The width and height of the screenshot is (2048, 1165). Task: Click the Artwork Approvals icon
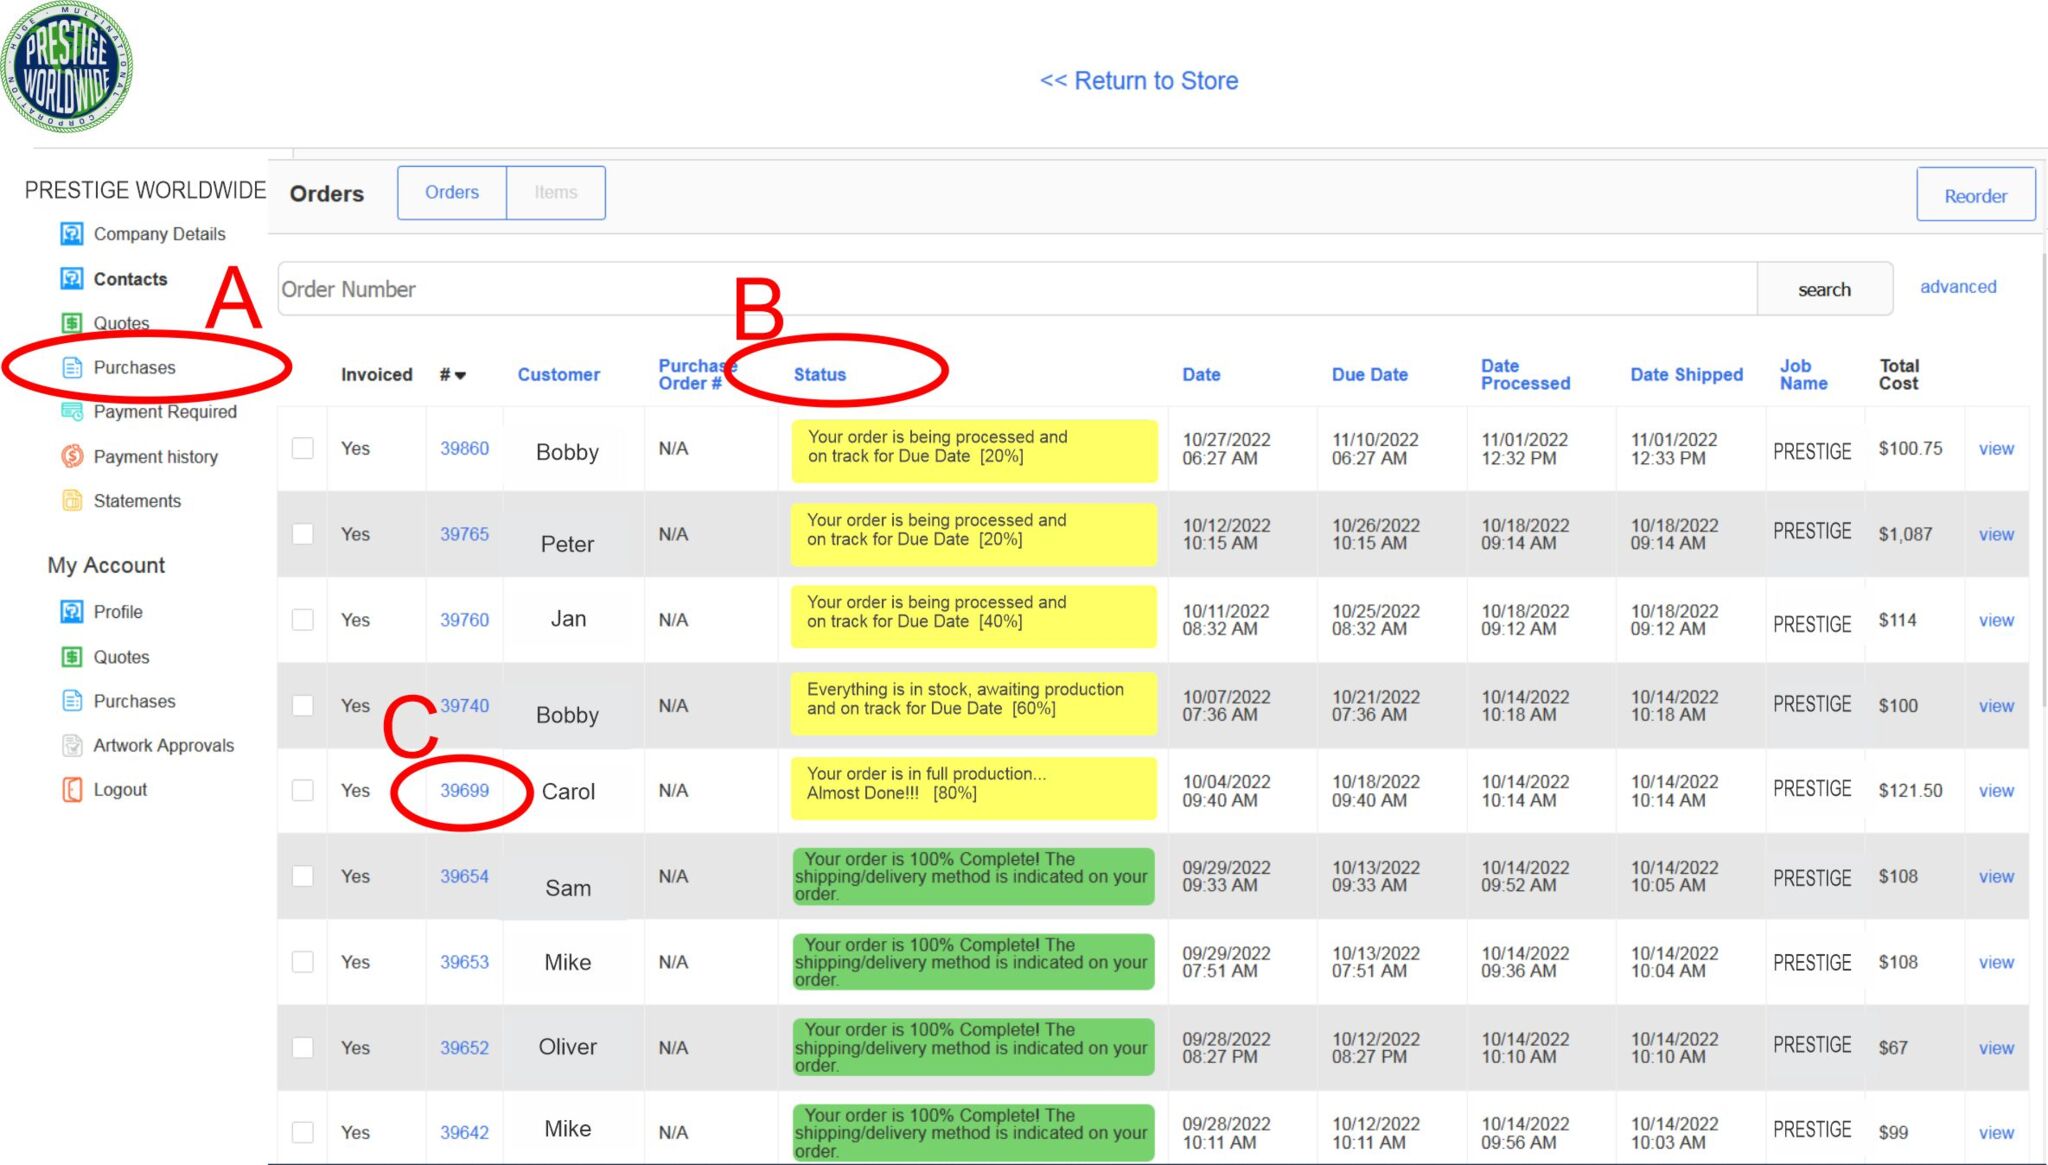pos(72,745)
